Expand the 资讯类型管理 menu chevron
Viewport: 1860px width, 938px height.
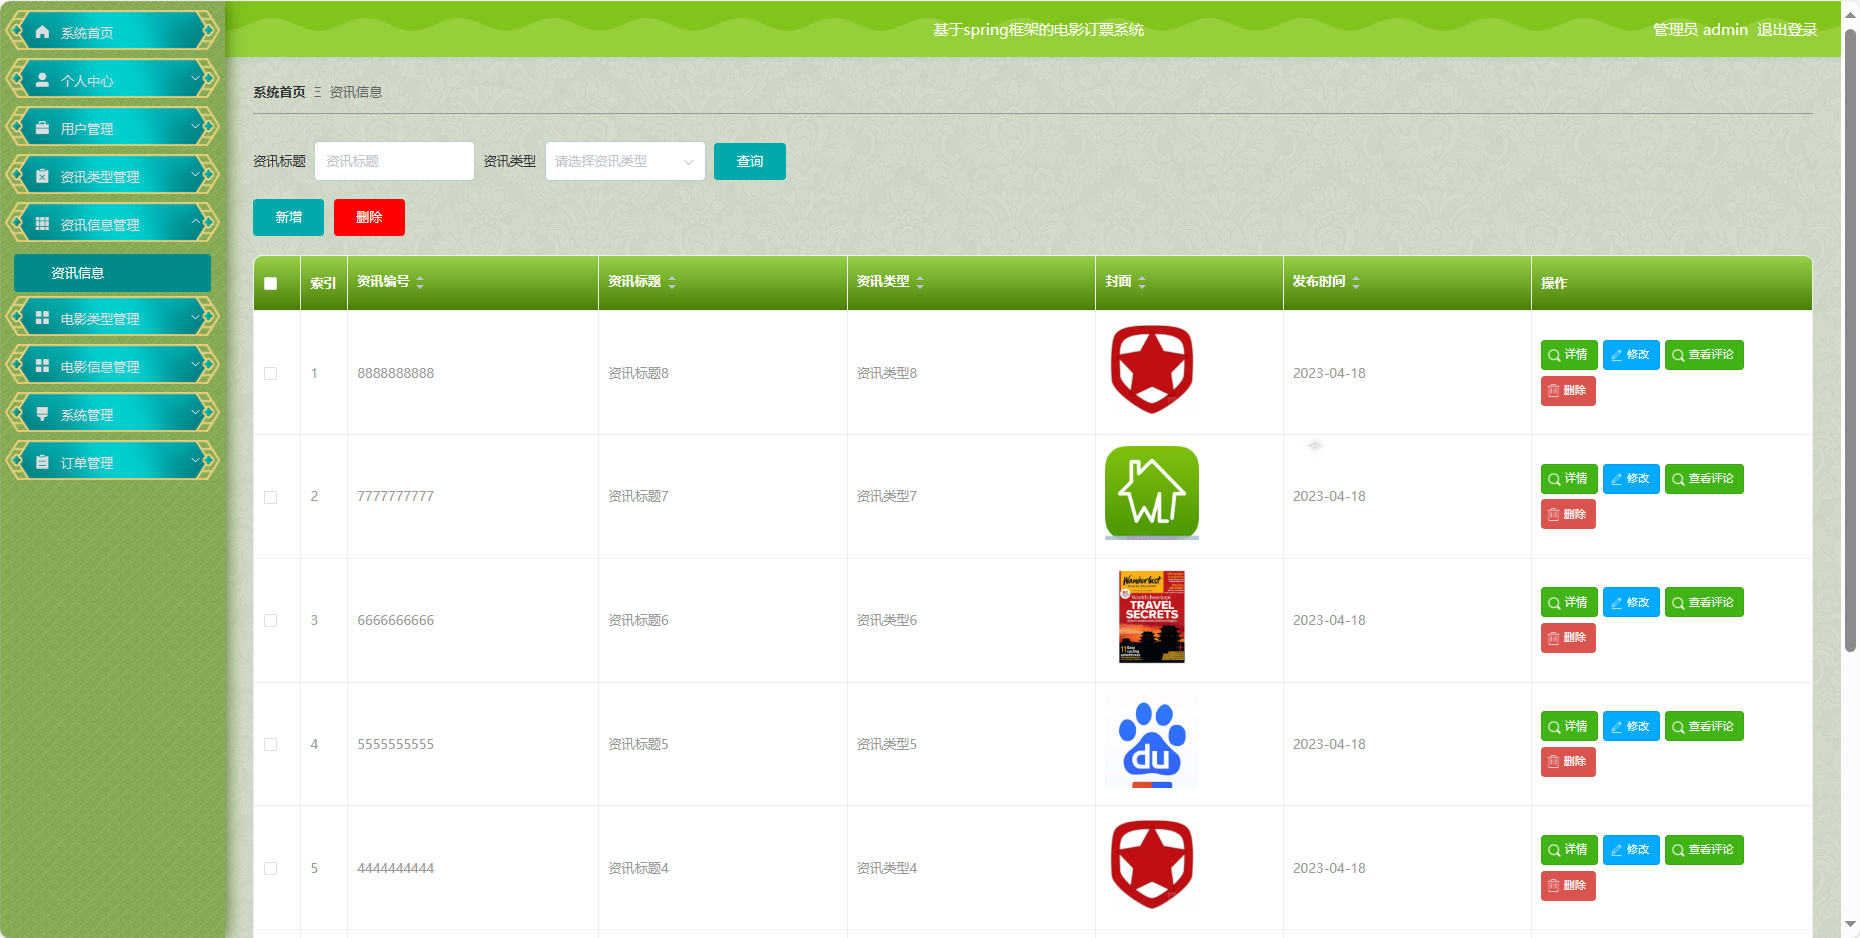(196, 174)
